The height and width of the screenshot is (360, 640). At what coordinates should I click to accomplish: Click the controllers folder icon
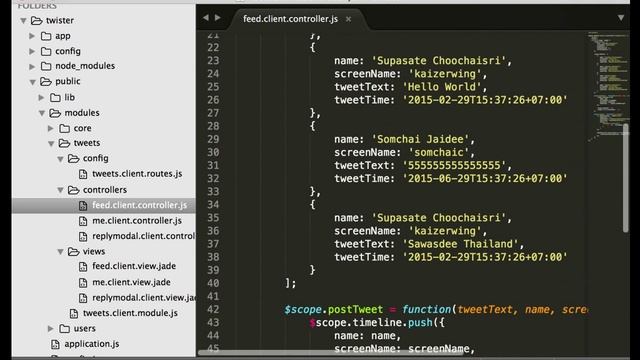[73, 190]
